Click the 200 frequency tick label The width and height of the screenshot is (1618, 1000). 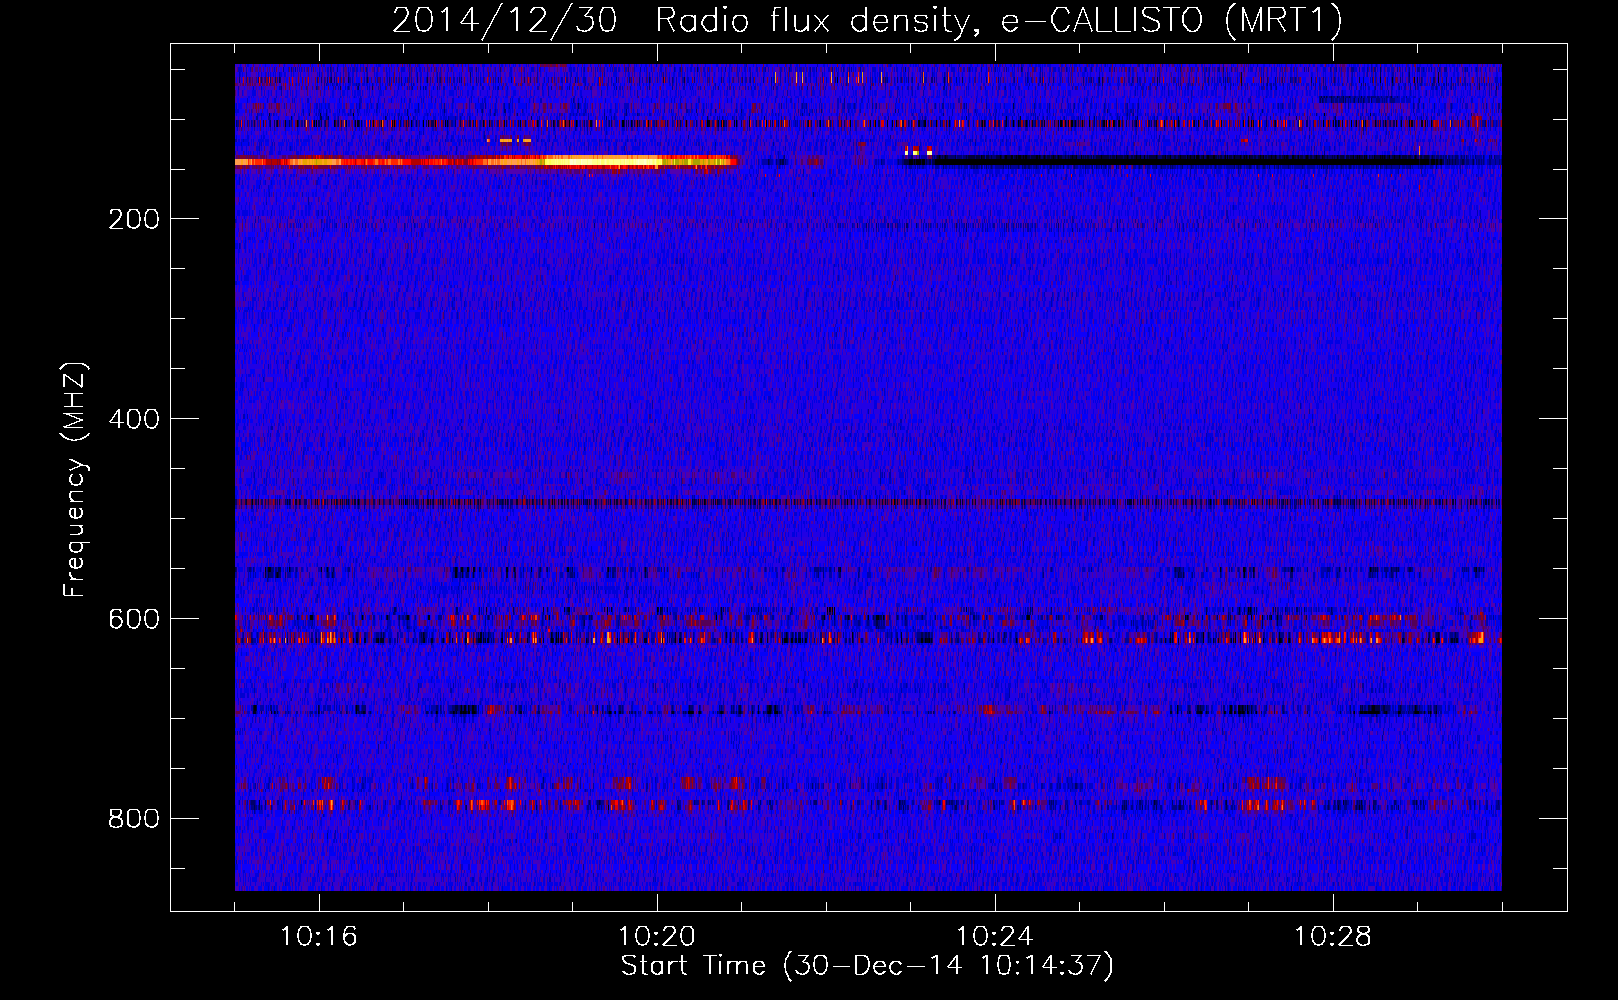tap(134, 219)
